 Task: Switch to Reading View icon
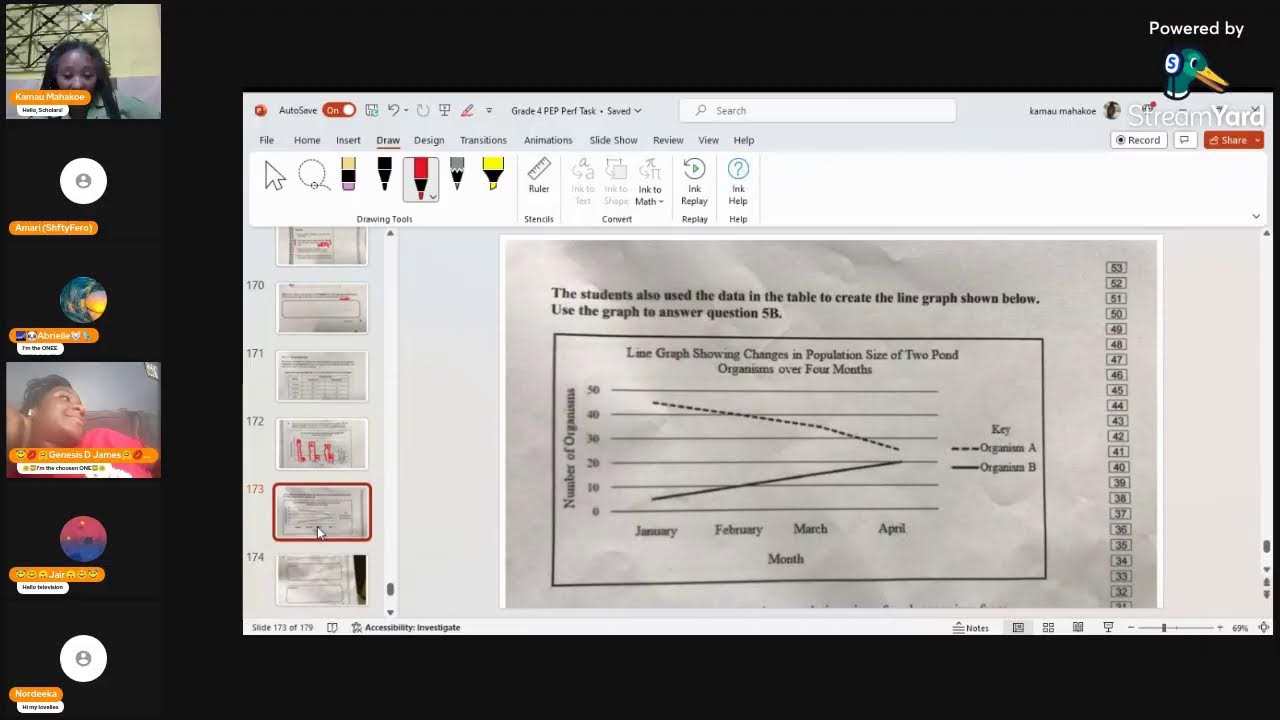coord(1078,628)
